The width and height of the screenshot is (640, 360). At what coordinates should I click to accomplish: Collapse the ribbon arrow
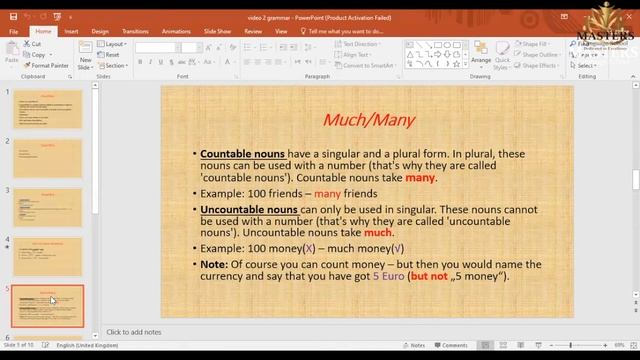[x=633, y=76]
